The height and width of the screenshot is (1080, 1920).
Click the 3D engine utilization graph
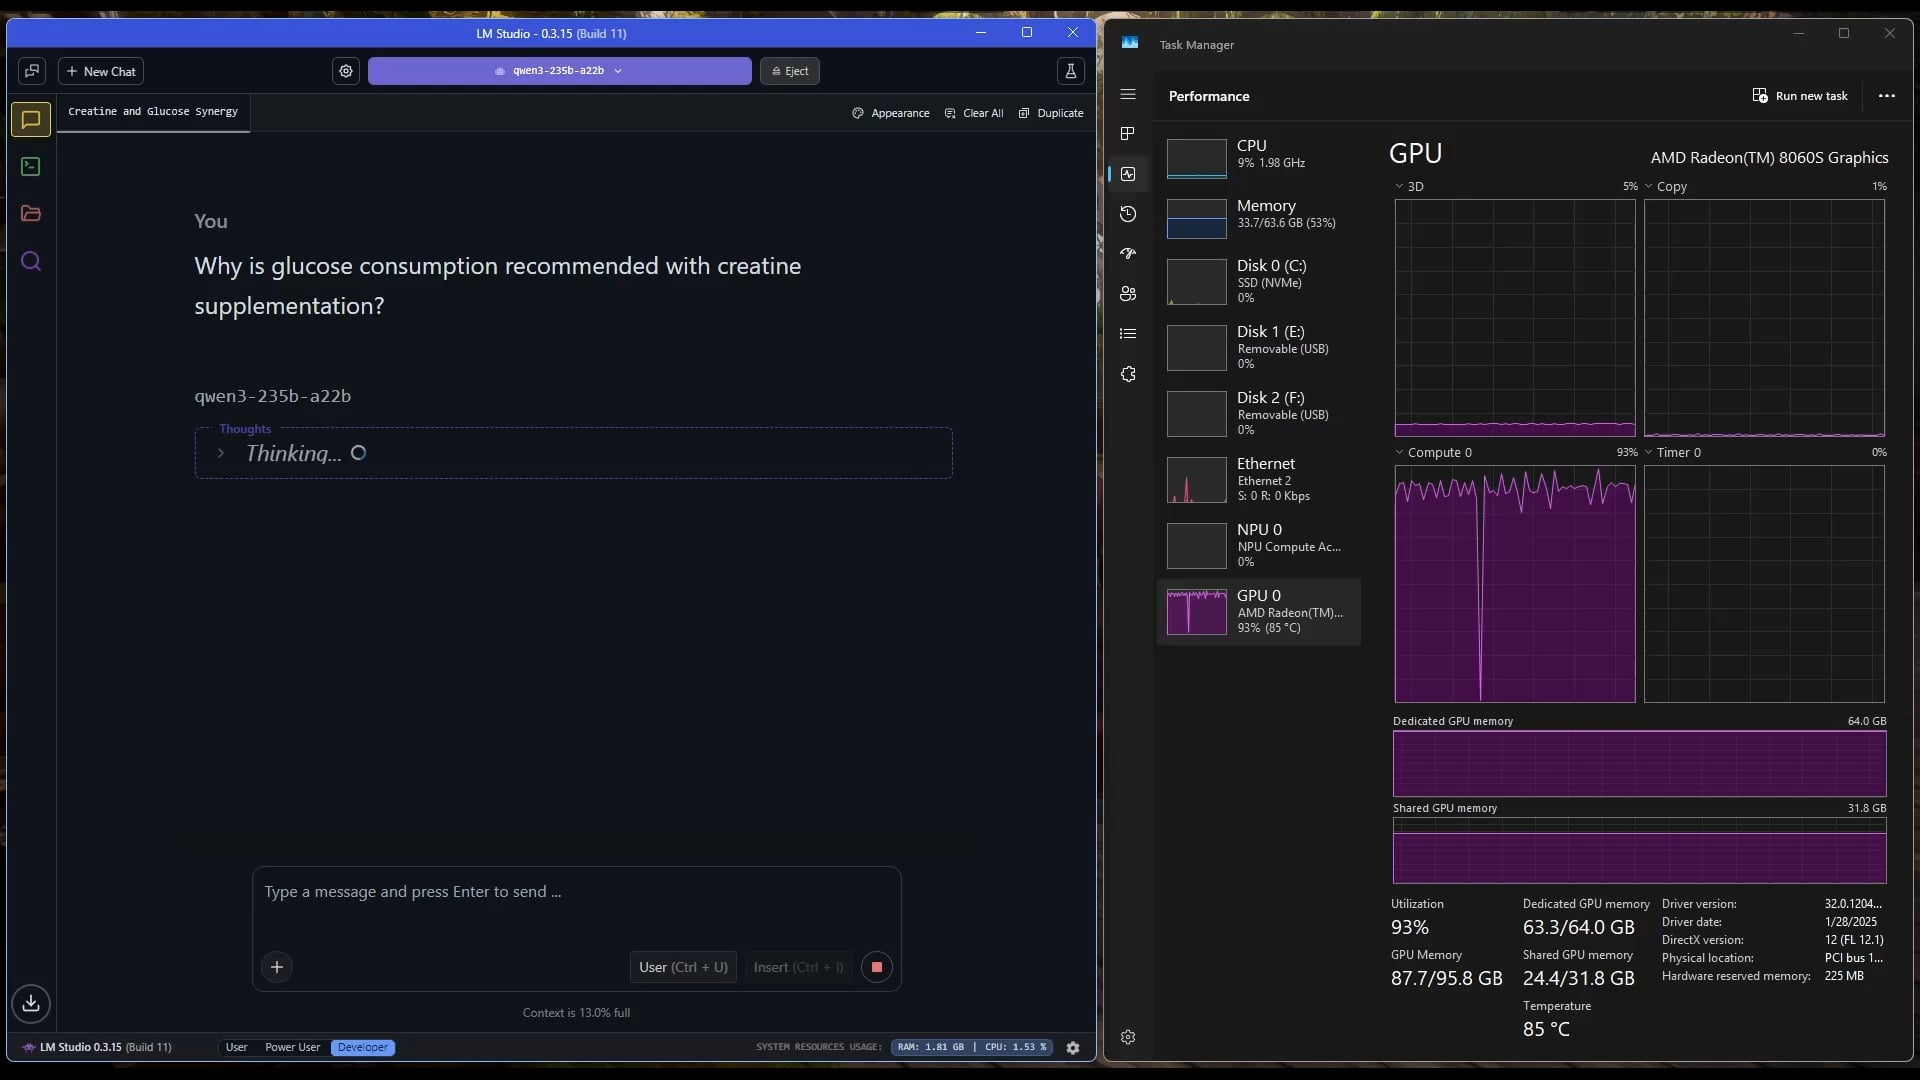point(1515,318)
